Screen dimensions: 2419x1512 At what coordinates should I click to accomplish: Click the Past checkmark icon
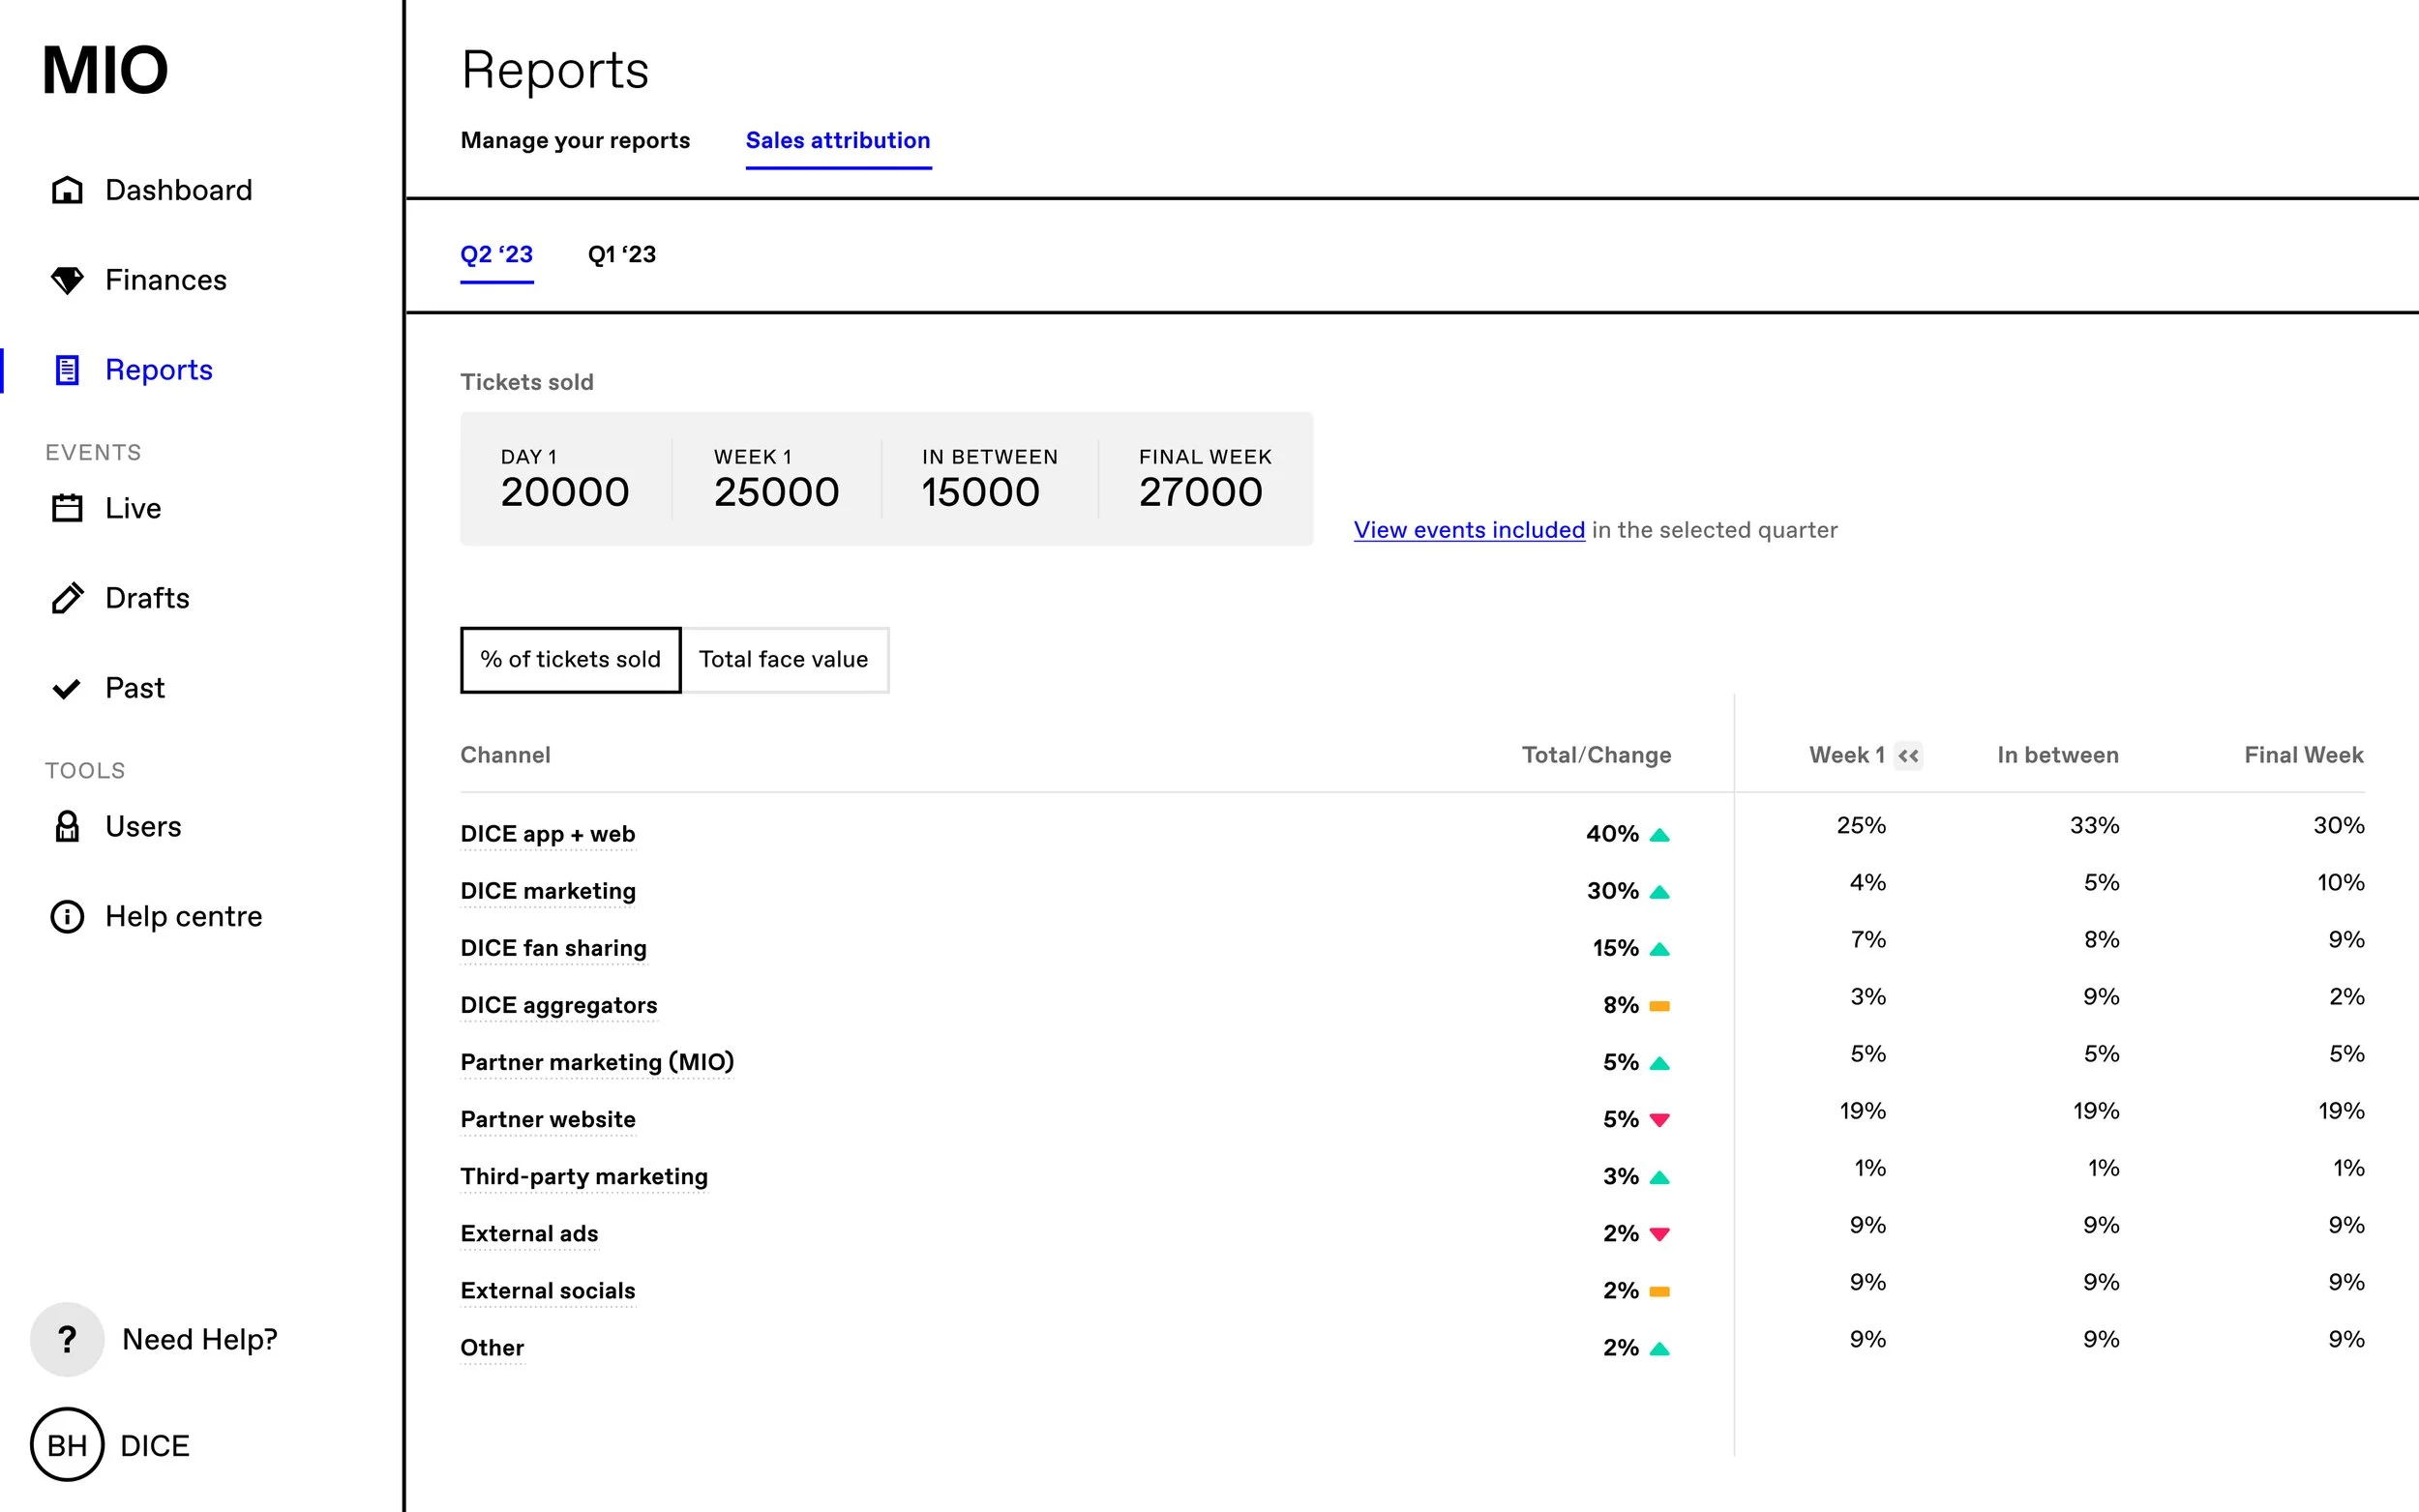tap(67, 688)
